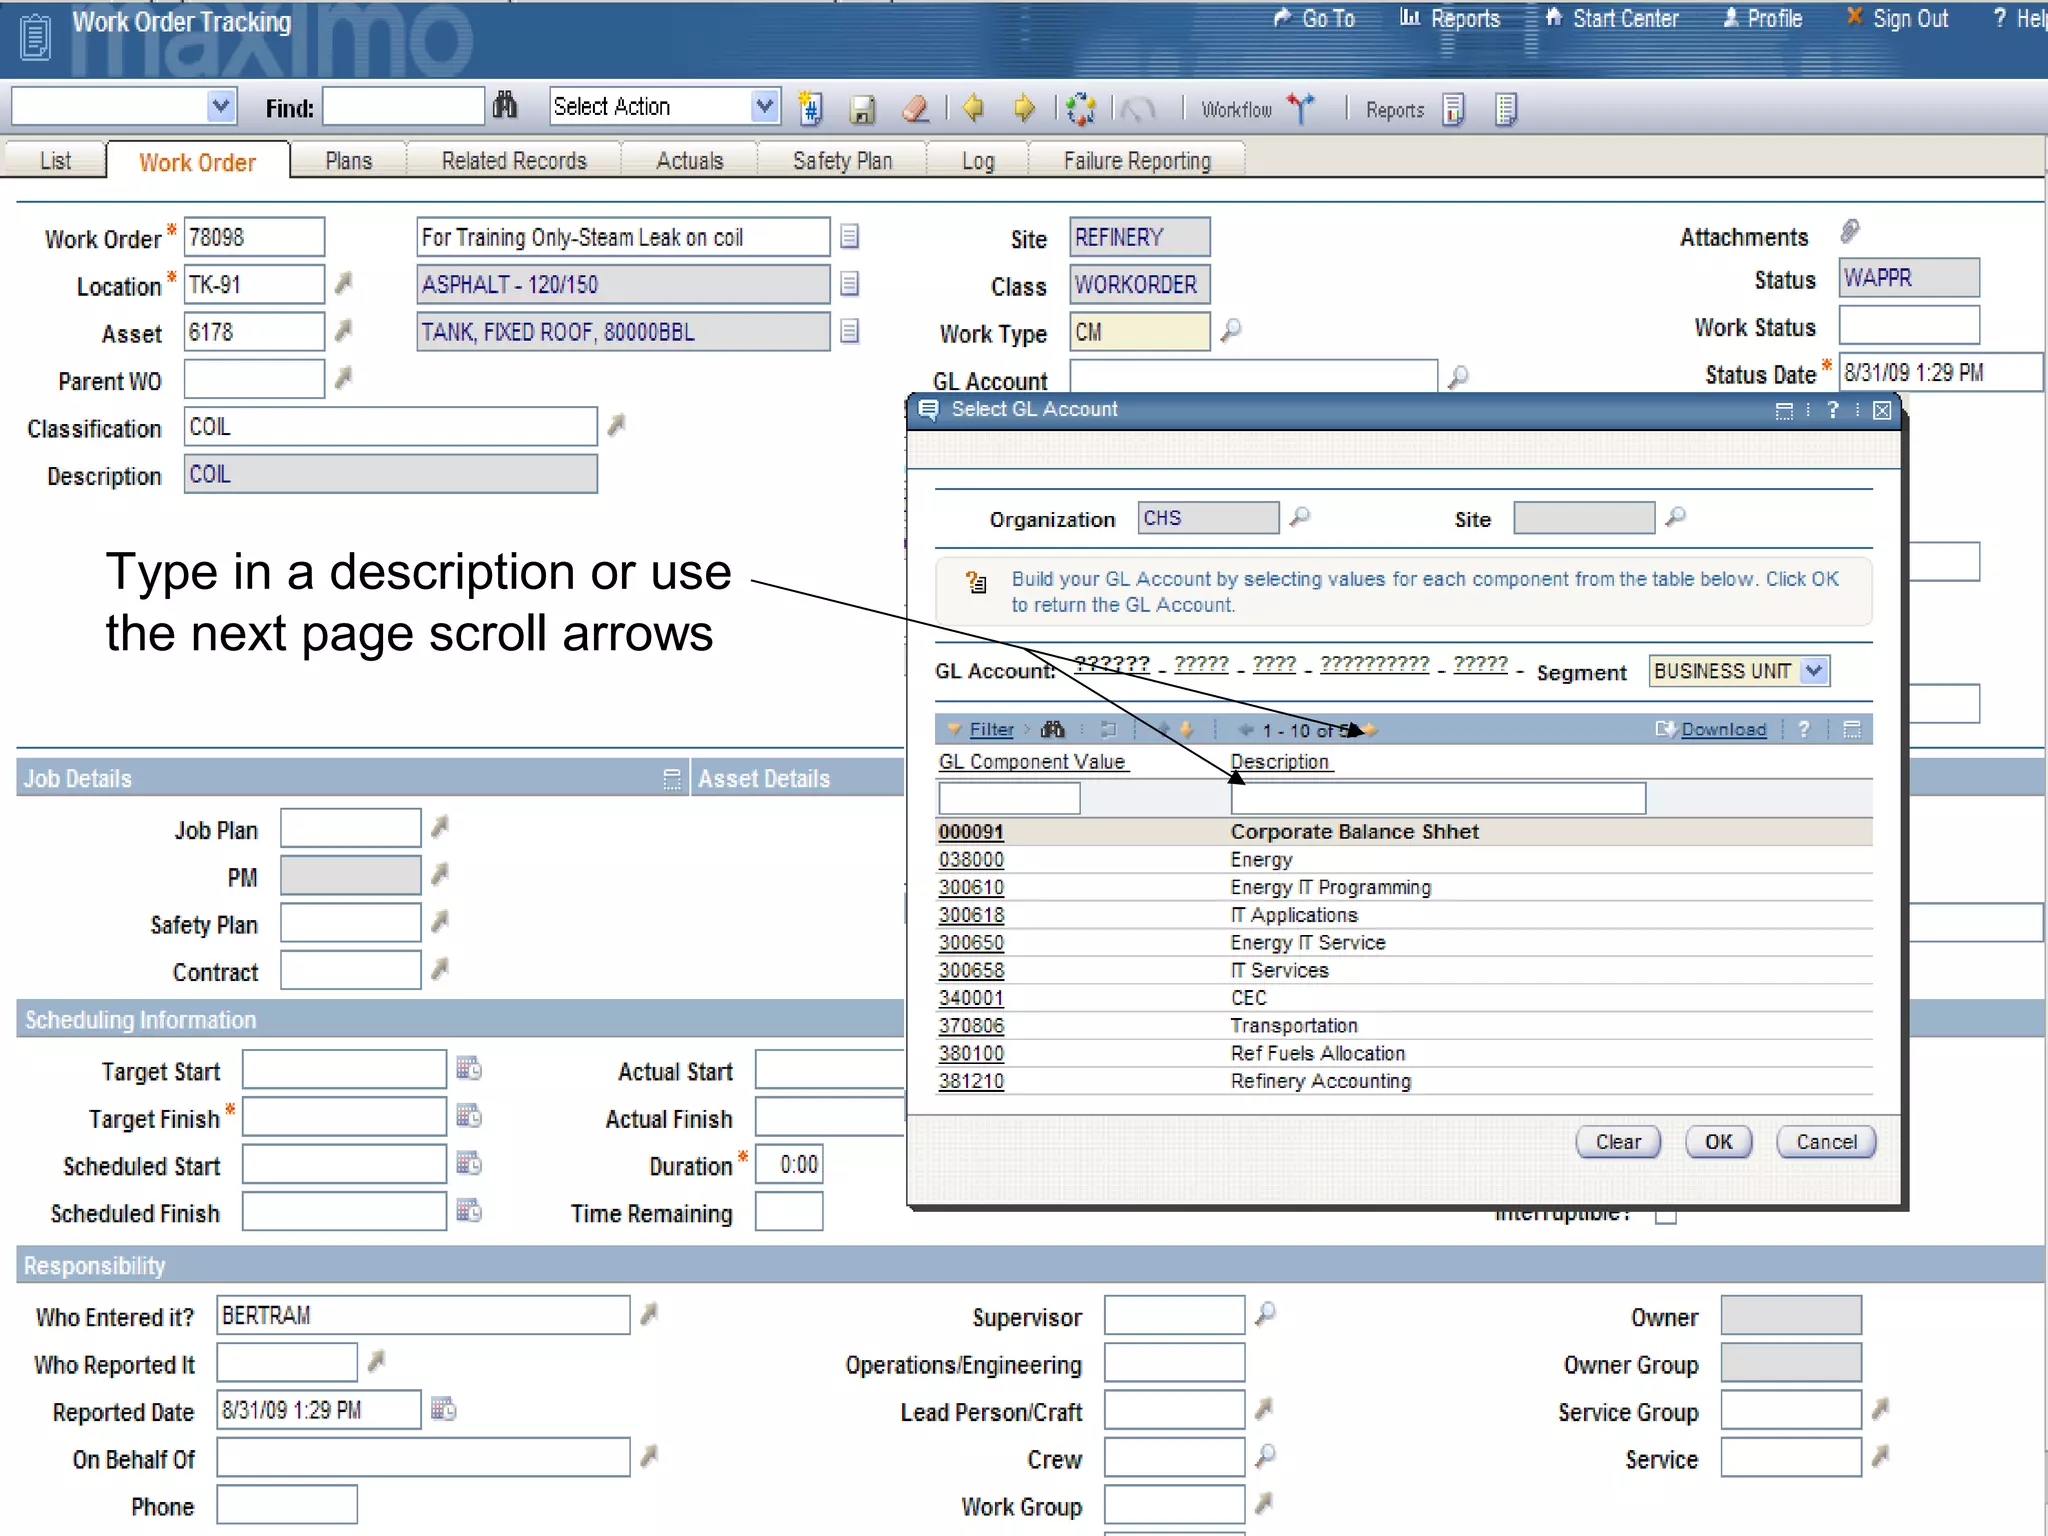Go to the next record with the right arrow
Viewport: 2048px width, 1536px height.
1023,108
